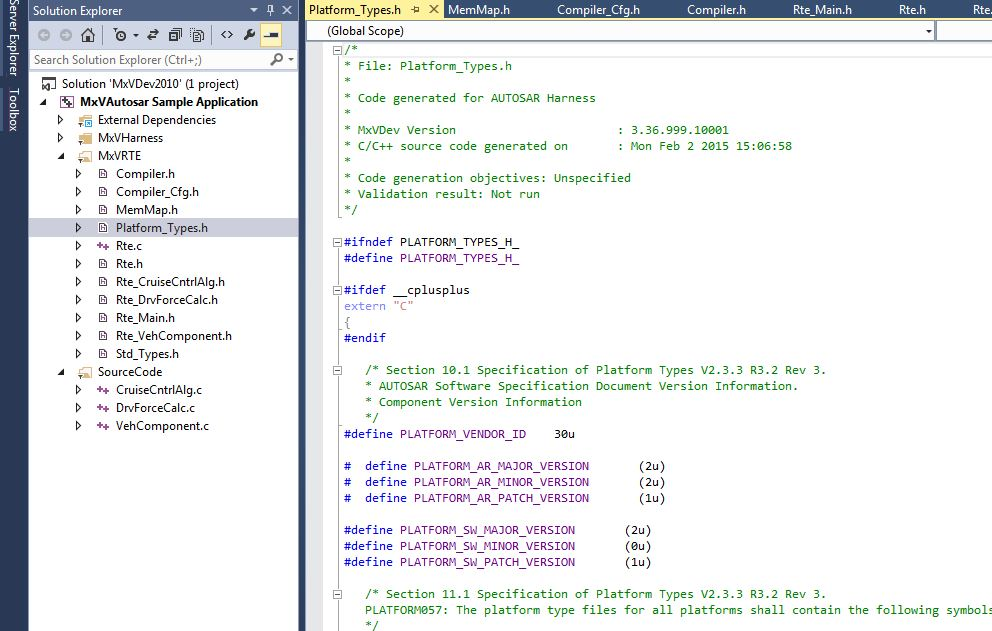Collapse the Section 10.1 comment block
Viewport: 992px width, 631px height.
click(x=337, y=370)
